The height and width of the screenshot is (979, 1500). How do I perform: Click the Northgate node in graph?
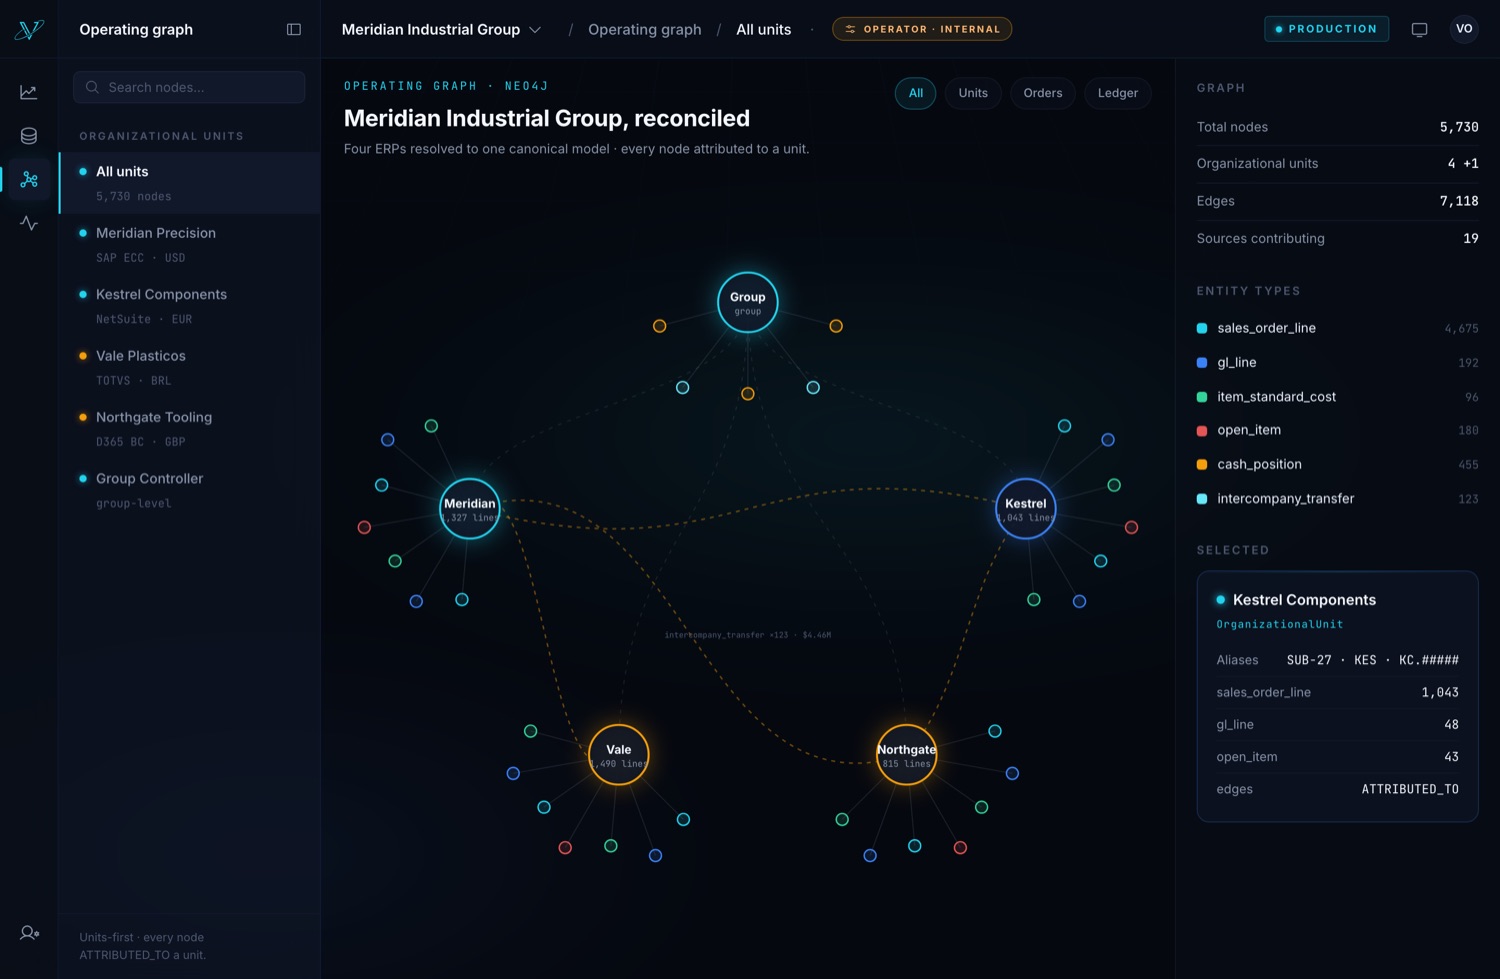pos(907,755)
